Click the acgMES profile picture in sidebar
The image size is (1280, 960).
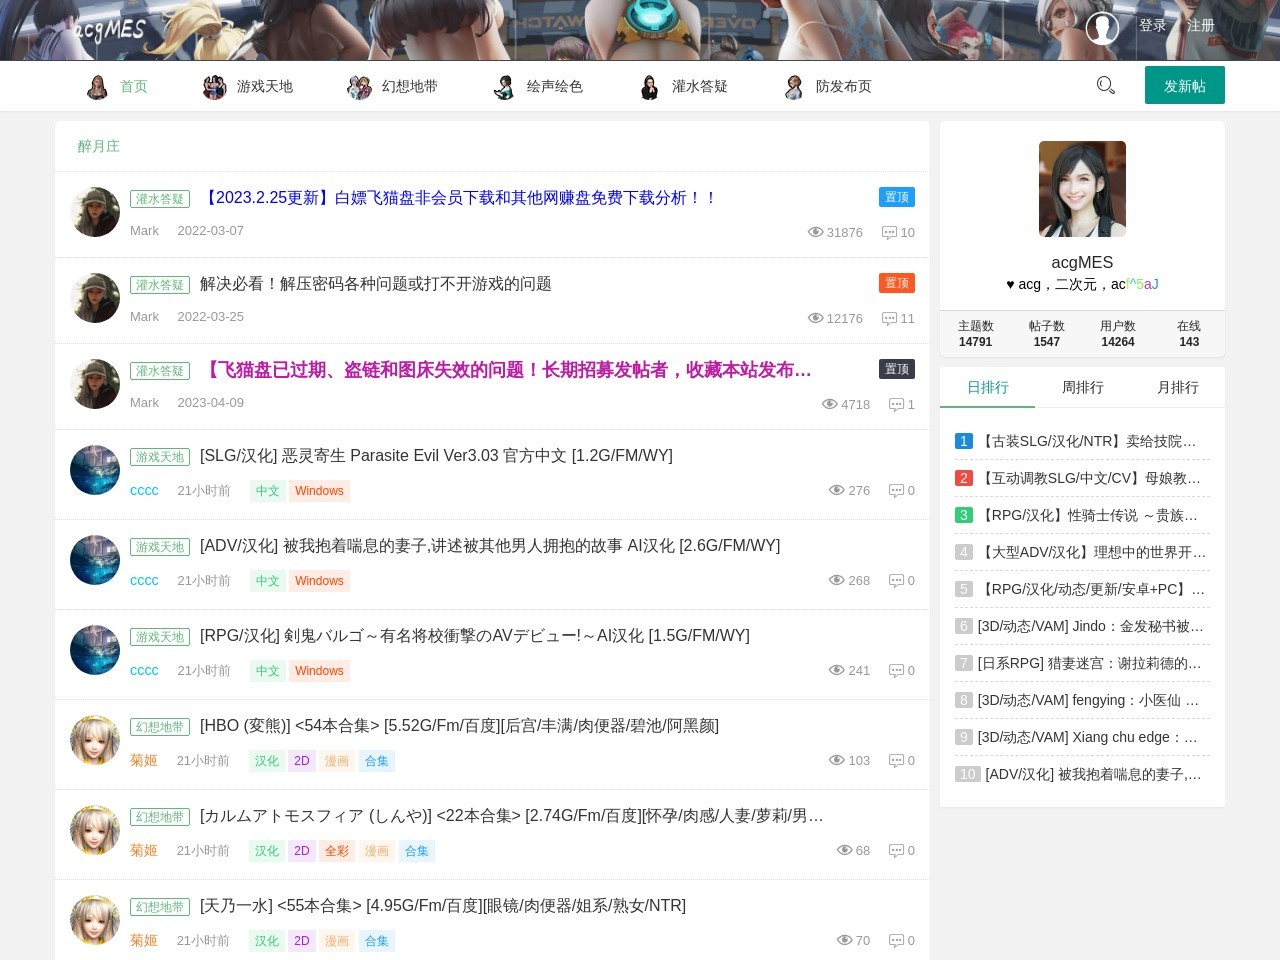click(1082, 189)
